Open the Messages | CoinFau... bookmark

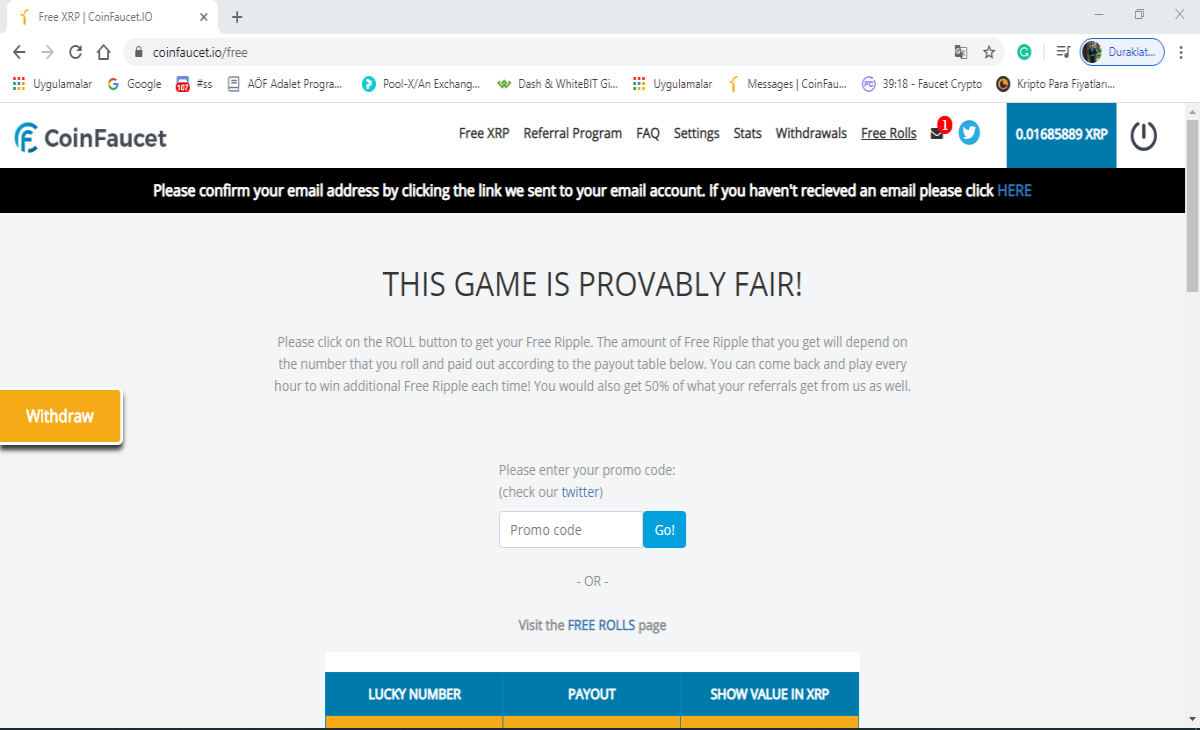click(787, 84)
